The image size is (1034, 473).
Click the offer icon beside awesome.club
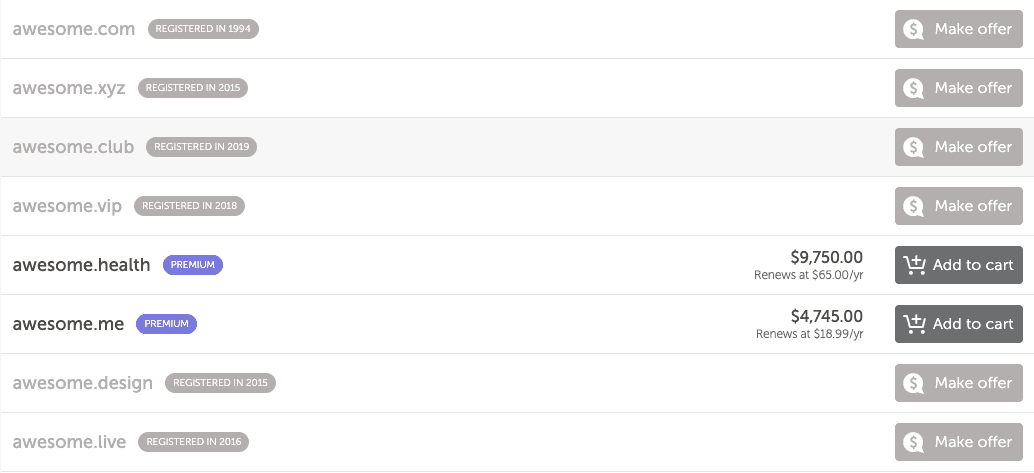913,148
